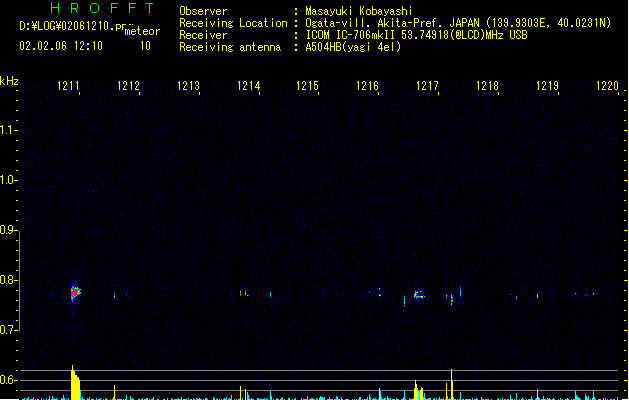Image resolution: width=629 pixels, height=400 pixels.
Task: Click time axis marker 1216
Action: tap(367, 86)
